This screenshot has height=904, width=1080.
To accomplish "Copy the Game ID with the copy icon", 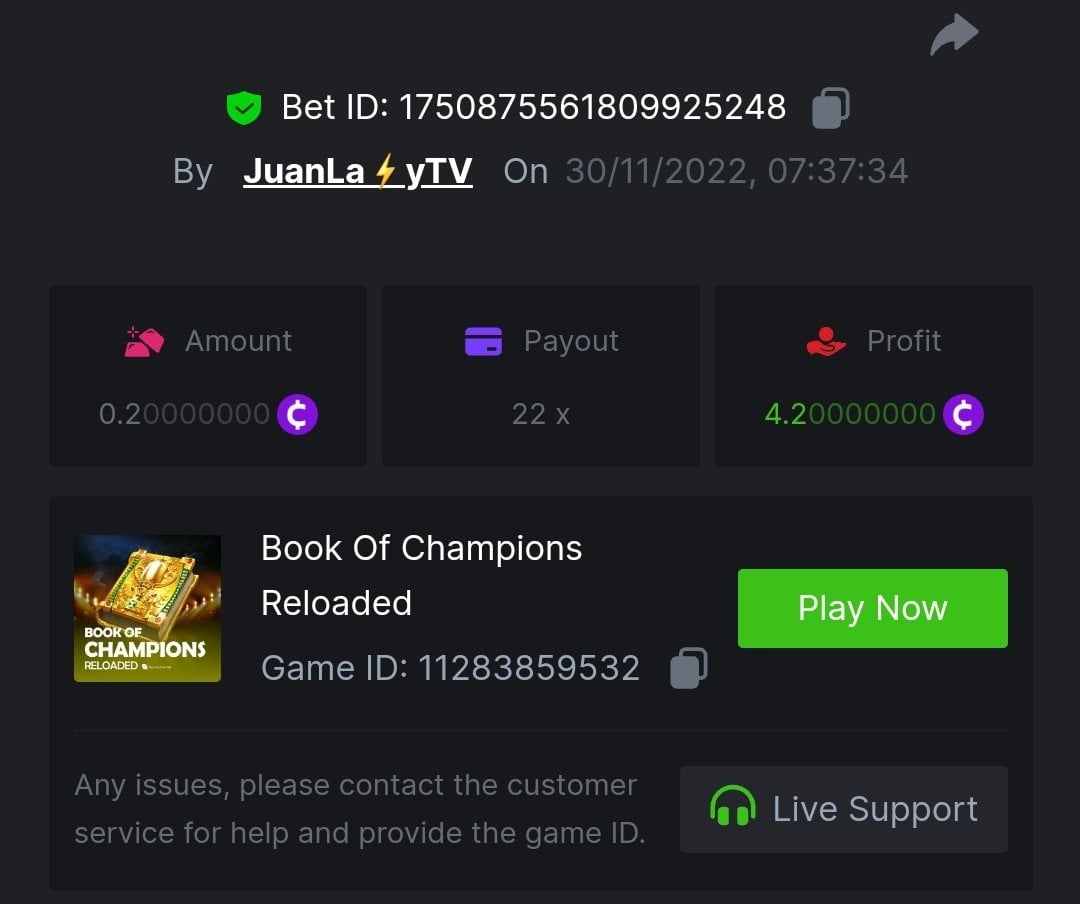I will click(689, 668).
